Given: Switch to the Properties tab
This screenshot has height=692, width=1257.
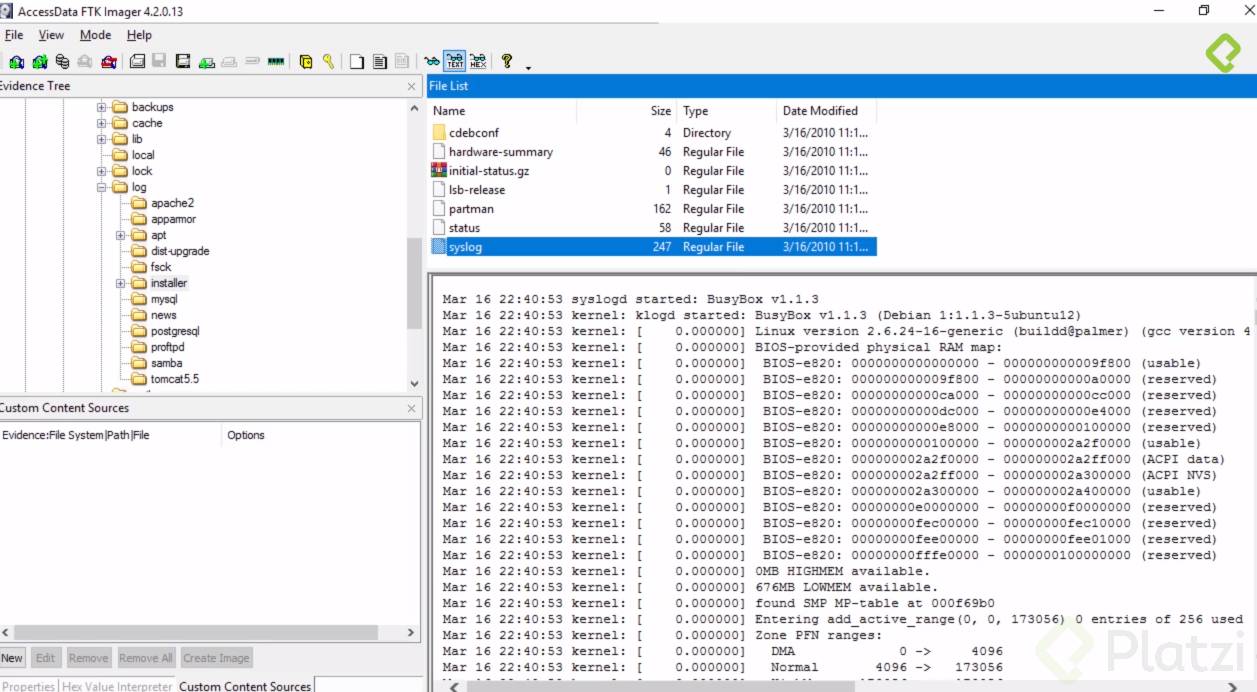Looking at the screenshot, I should click(x=28, y=686).
